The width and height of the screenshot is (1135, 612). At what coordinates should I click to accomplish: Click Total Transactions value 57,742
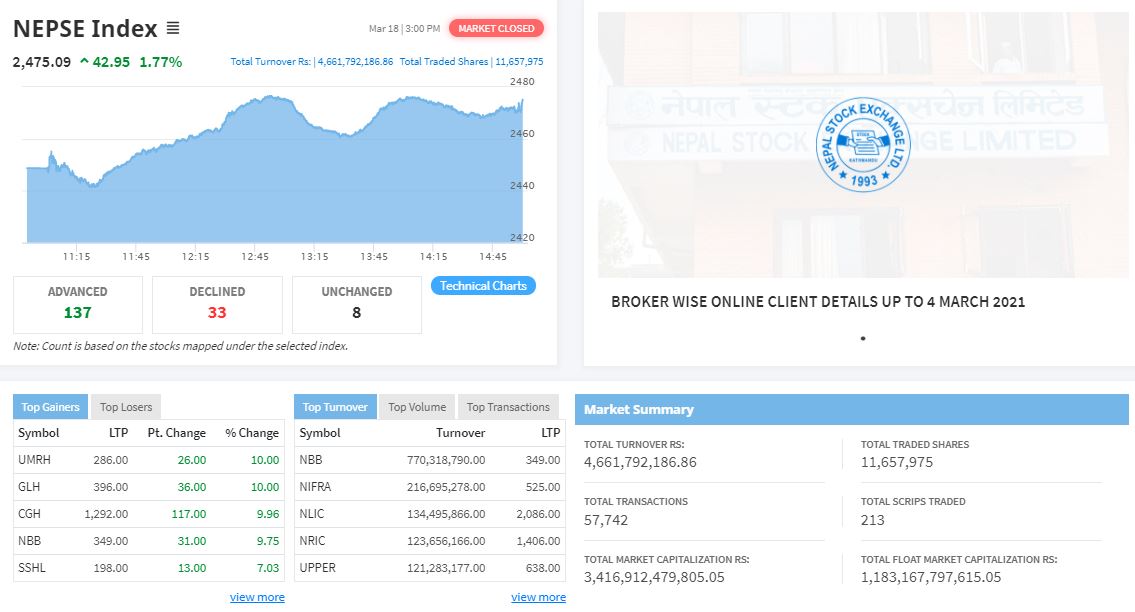coord(606,520)
